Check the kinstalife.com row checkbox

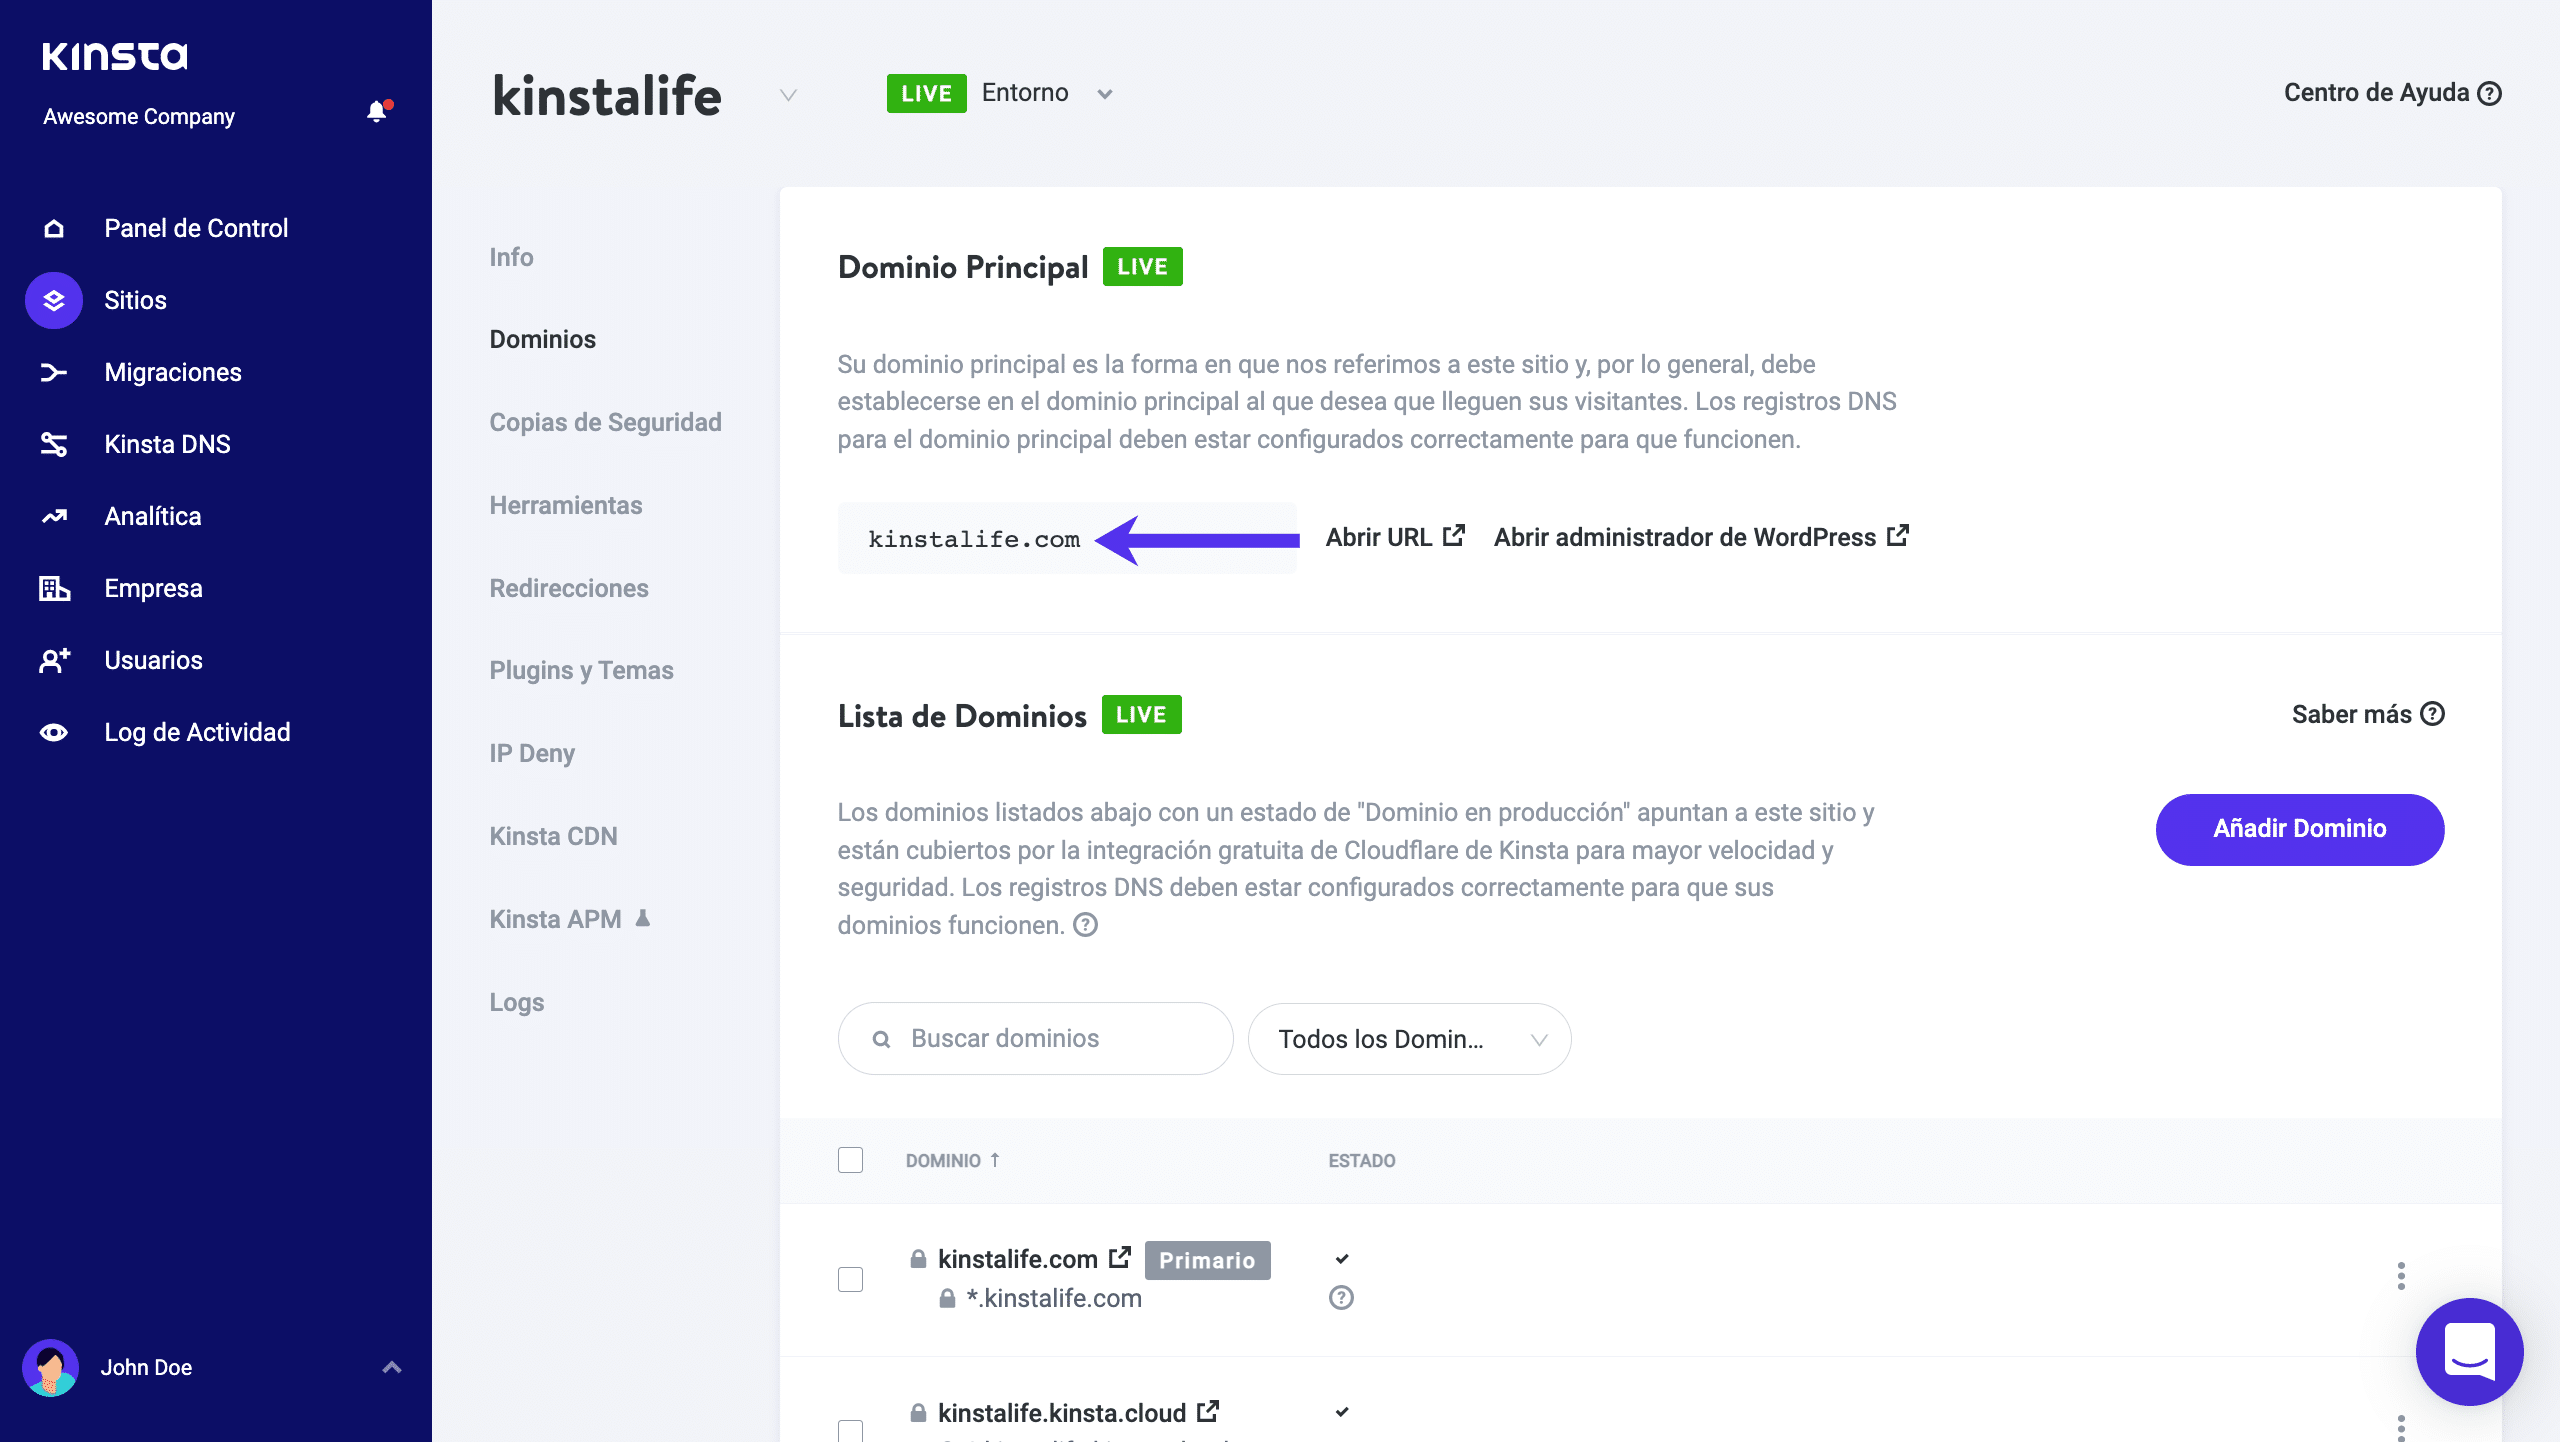pos(850,1279)
